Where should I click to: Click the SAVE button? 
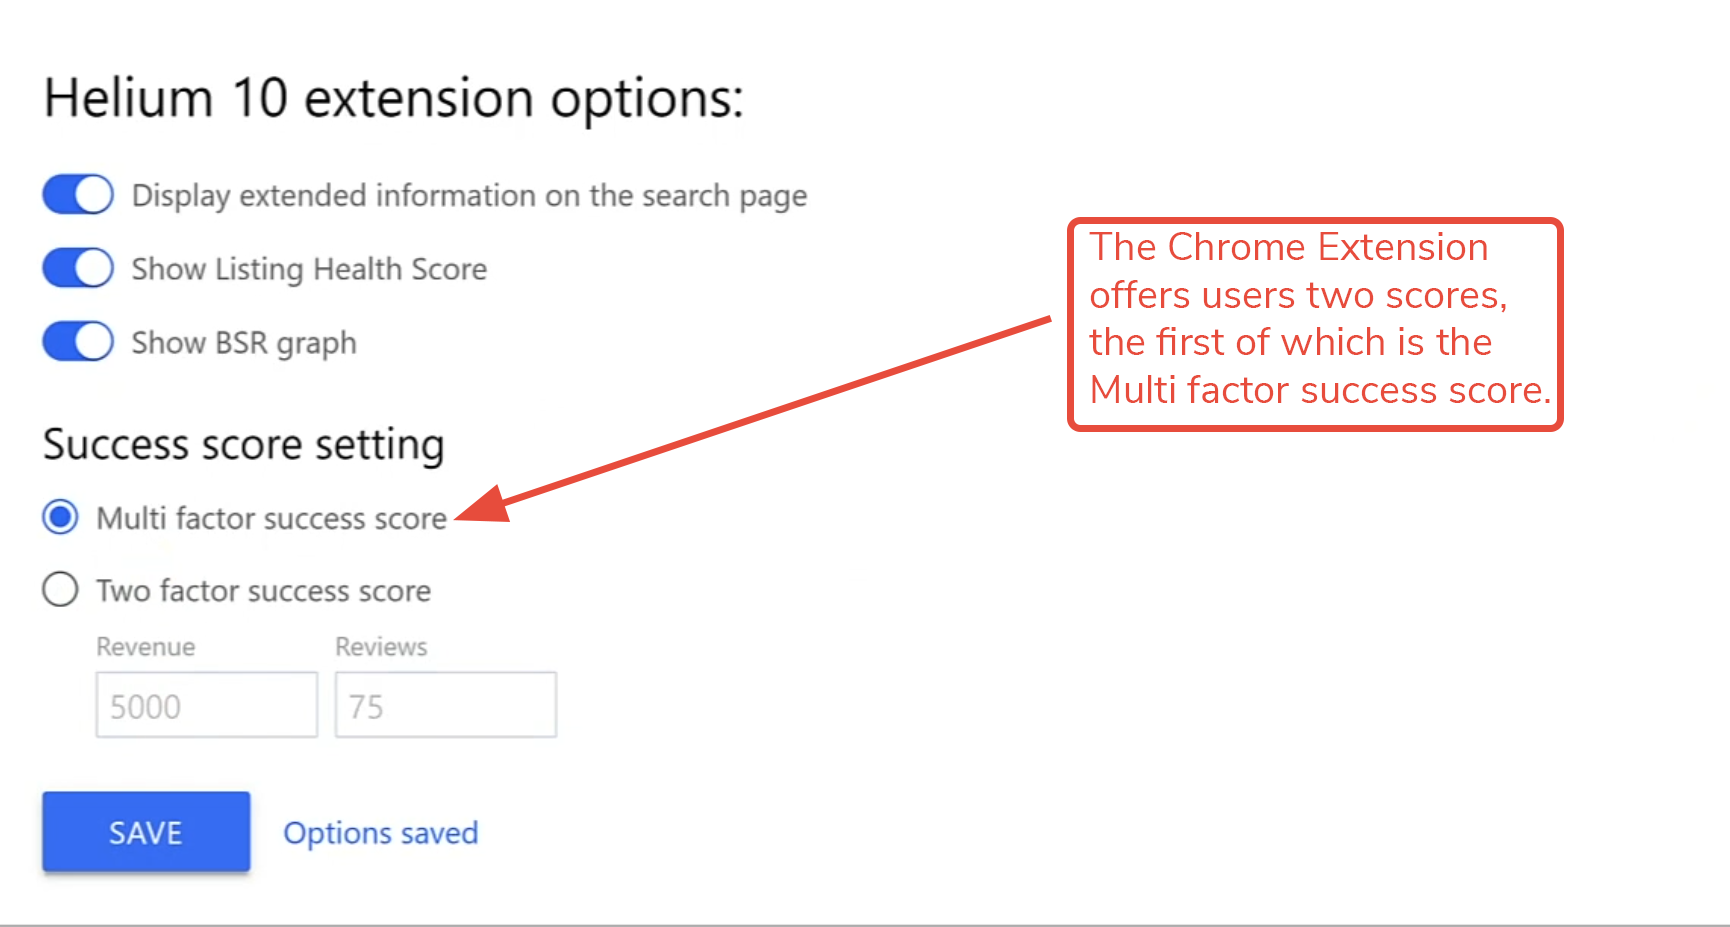click(145, 831)
